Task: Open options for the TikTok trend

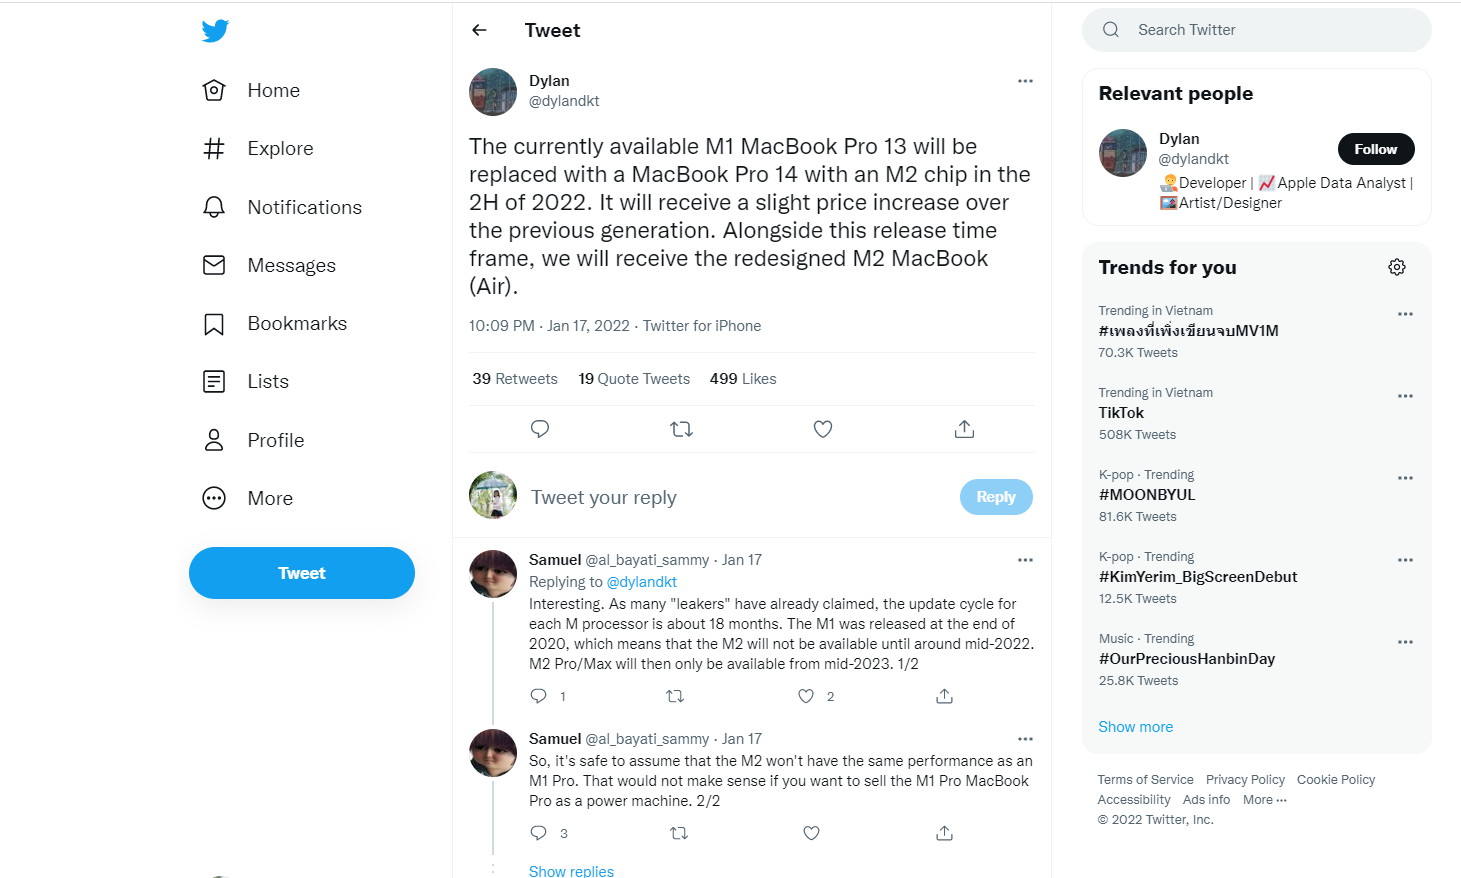Action: click(x=1405, y=396)
